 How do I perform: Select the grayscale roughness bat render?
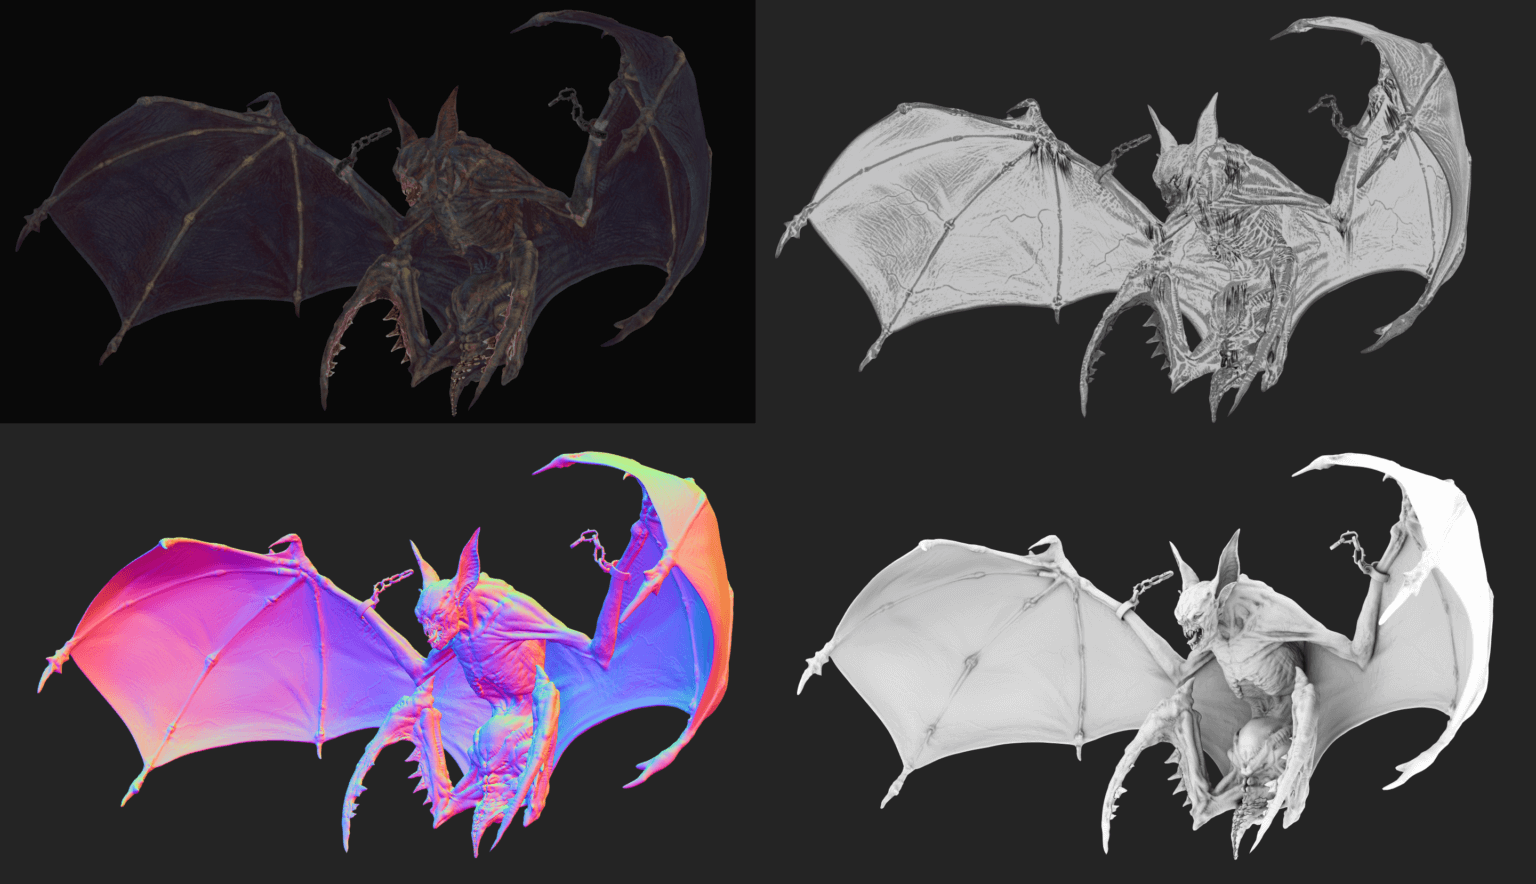1125,218
